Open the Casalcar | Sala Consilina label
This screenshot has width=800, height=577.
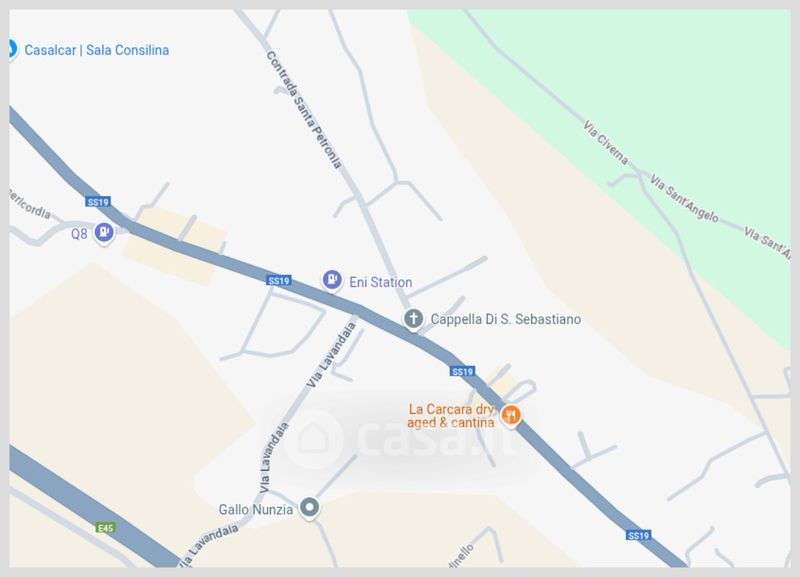point(97,50)
